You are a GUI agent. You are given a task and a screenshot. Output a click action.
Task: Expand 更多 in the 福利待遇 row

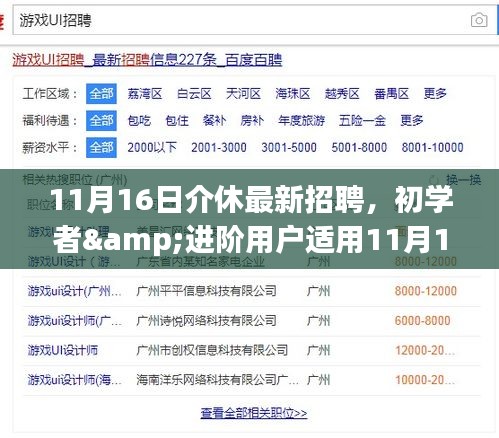tap(412, 120)
